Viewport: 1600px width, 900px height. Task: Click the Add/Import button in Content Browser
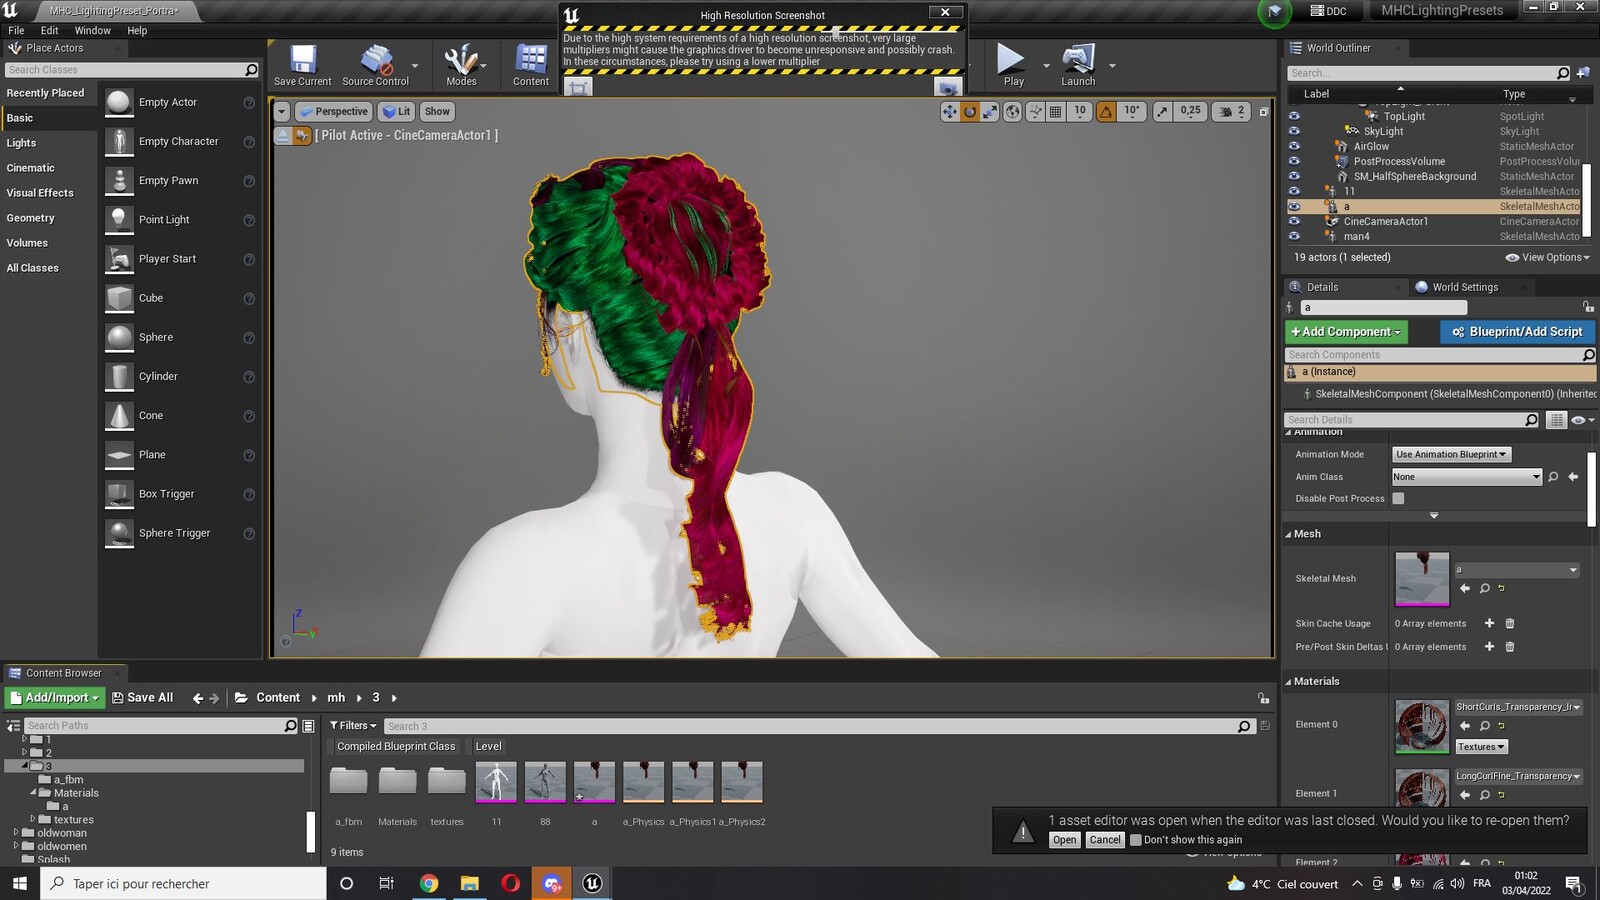click(x=55, y=698)
